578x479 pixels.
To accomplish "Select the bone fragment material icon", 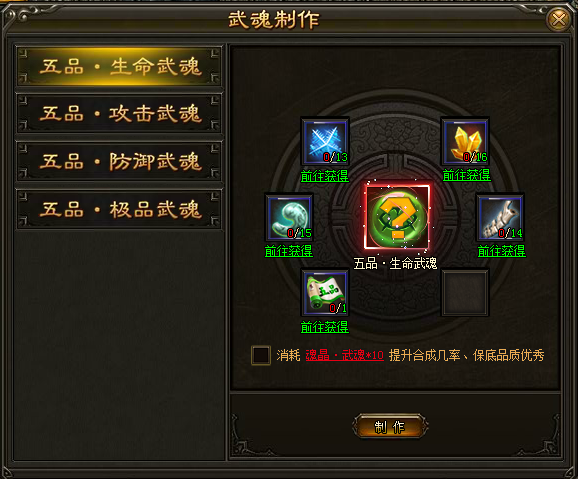I will click(x=500, y=218).
